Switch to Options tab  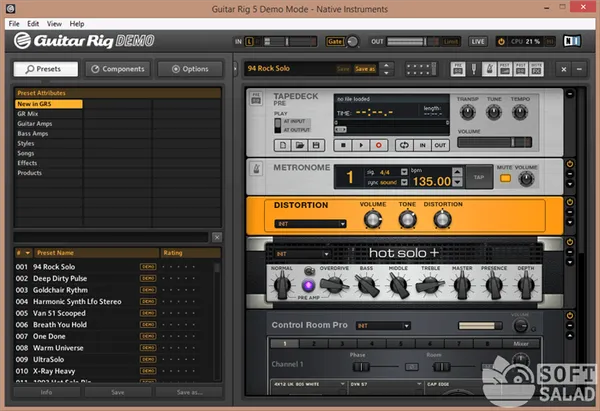tap(190, 69)
